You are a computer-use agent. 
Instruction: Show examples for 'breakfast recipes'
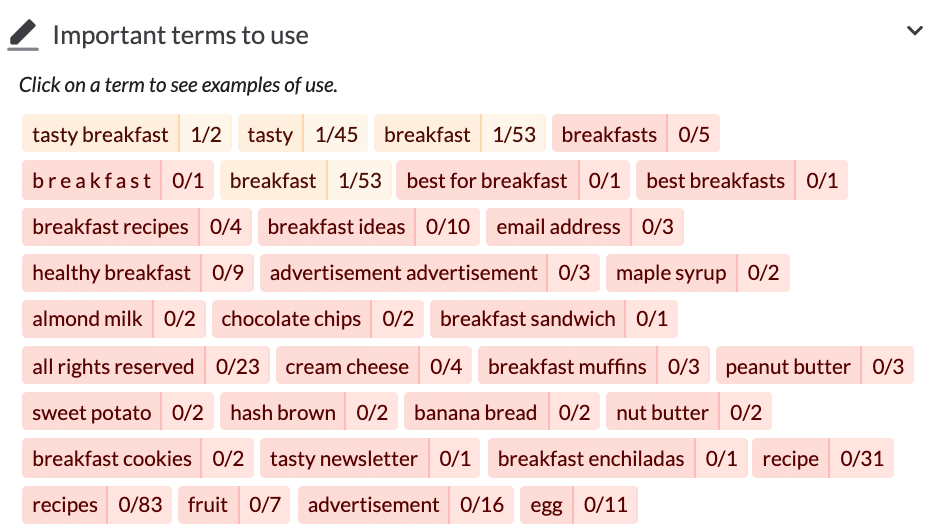point(110,227)
